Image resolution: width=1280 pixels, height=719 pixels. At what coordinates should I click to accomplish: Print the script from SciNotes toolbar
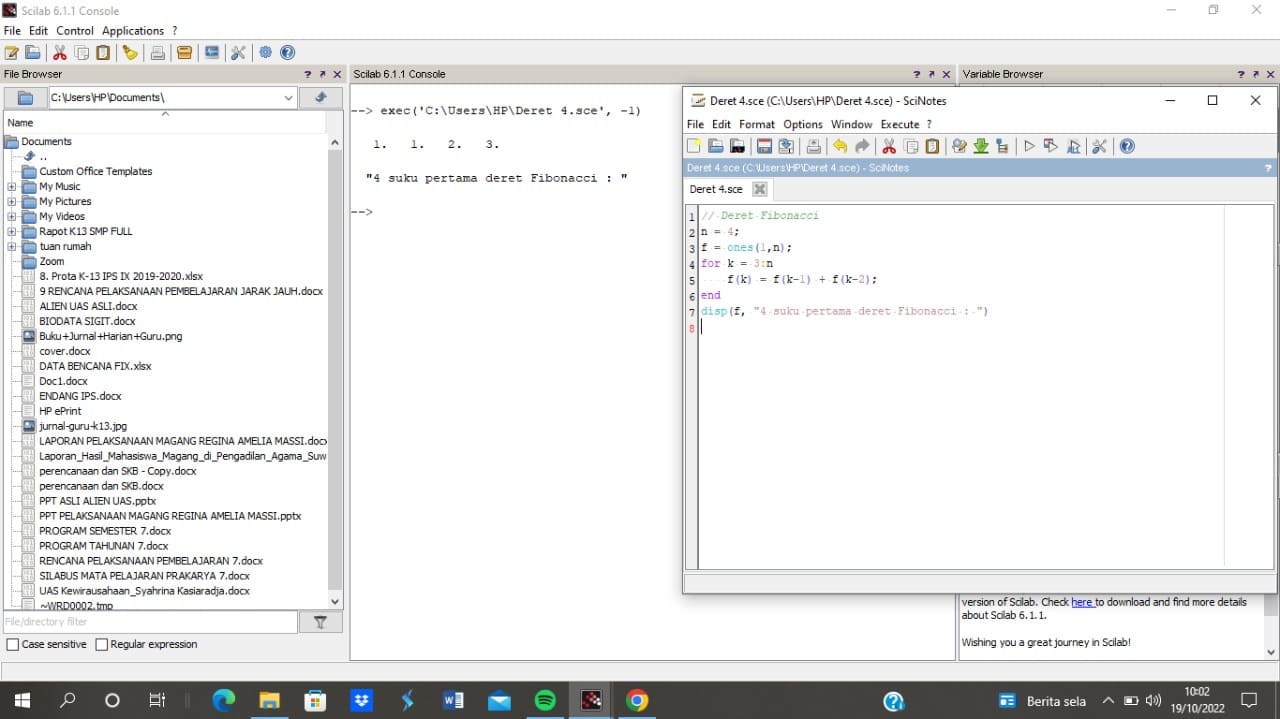pyautogui.click(x=813, y=146)
